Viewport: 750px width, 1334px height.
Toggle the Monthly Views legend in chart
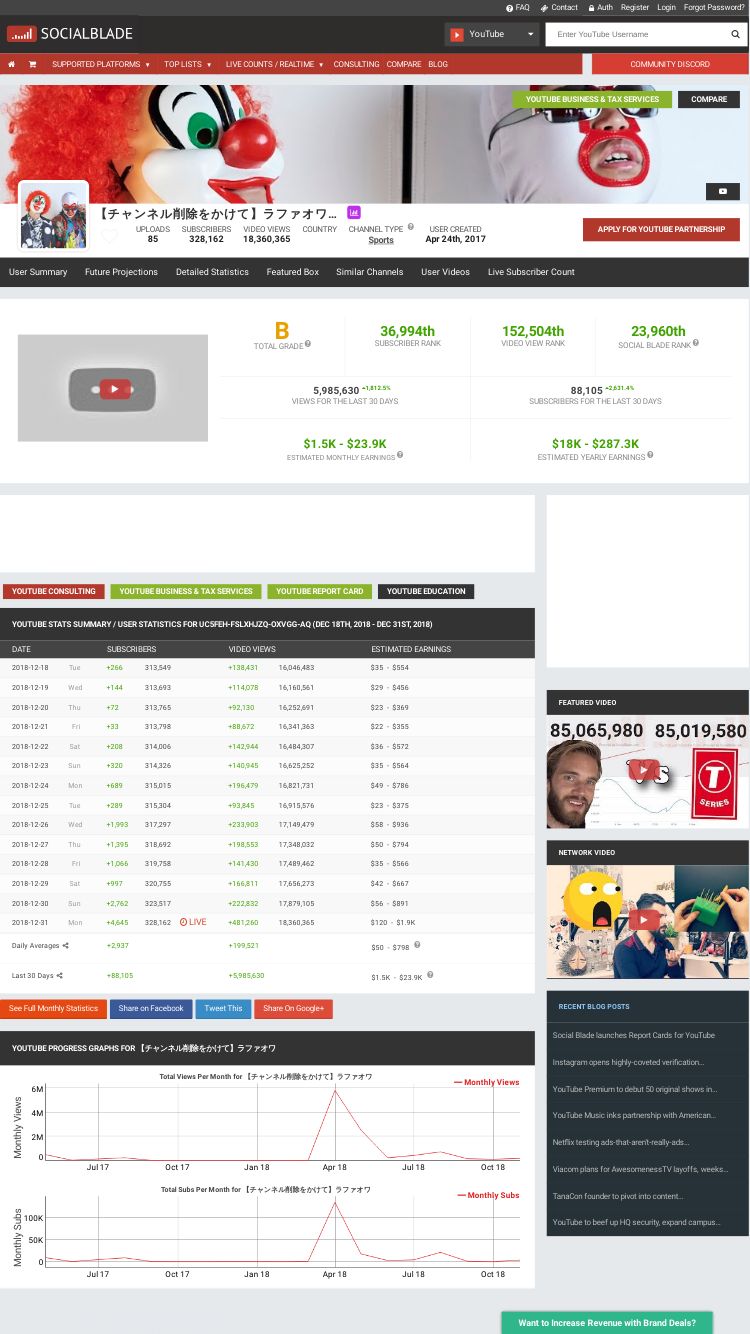click(487, 1082)
